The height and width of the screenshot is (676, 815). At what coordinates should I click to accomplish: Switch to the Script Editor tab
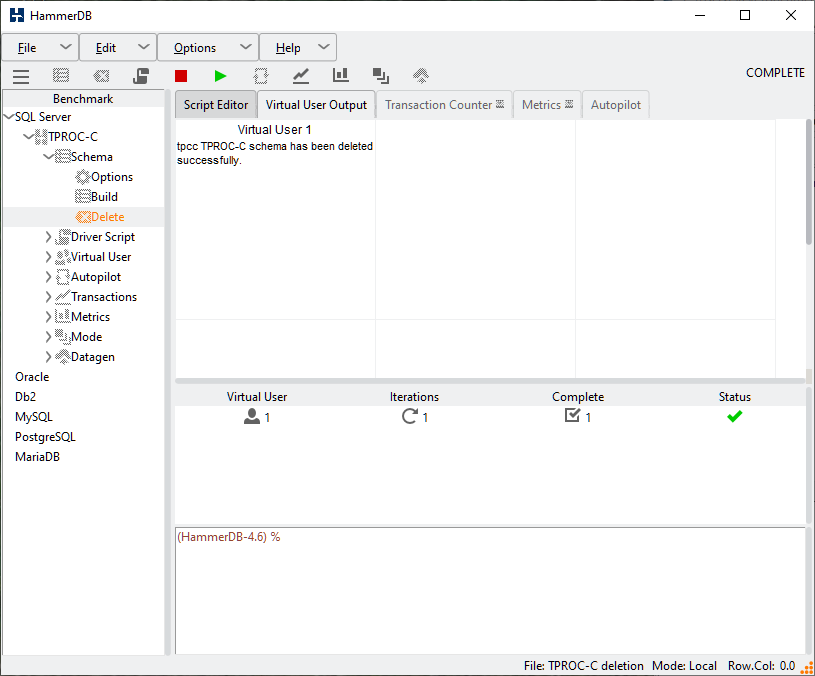tap(216, 105)
